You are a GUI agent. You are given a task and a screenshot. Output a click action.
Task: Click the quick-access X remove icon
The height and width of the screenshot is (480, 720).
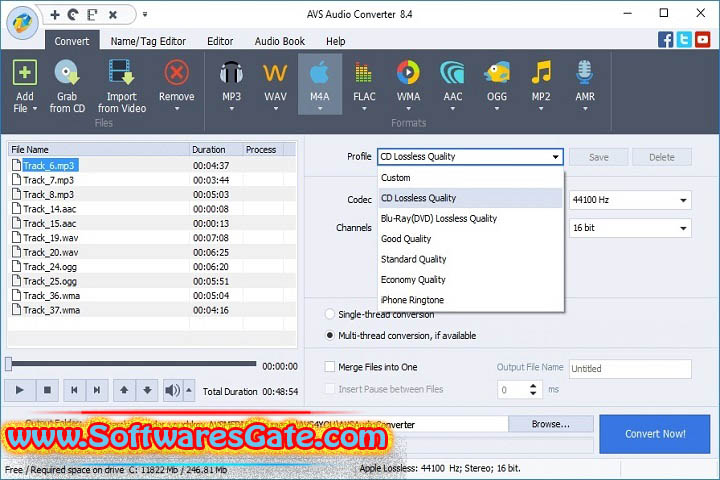[113, 15]
